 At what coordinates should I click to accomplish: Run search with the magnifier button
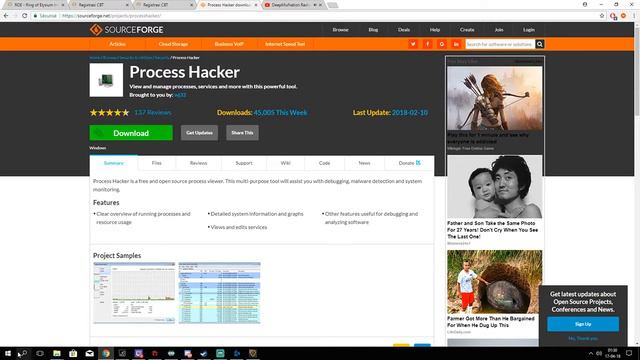[x=540, y=44]
